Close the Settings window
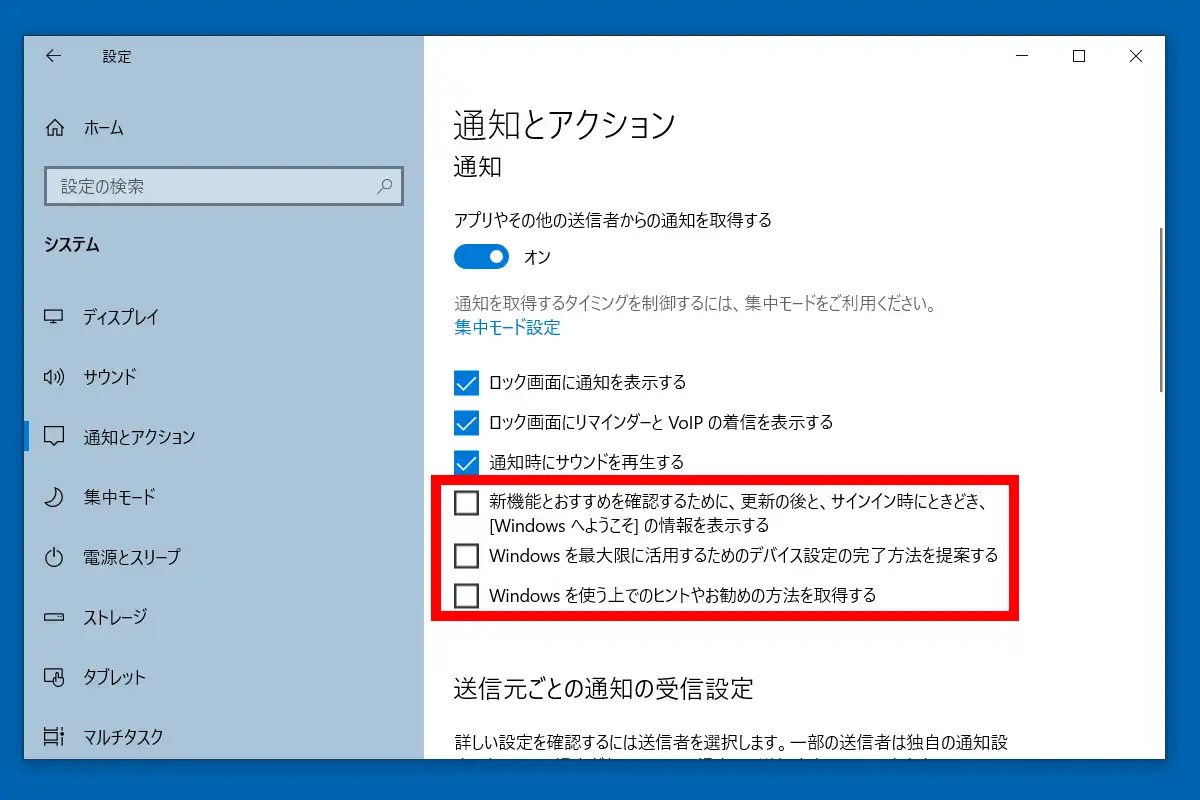The height and width of the screenshot is (800, 1200). (1136, 57)
